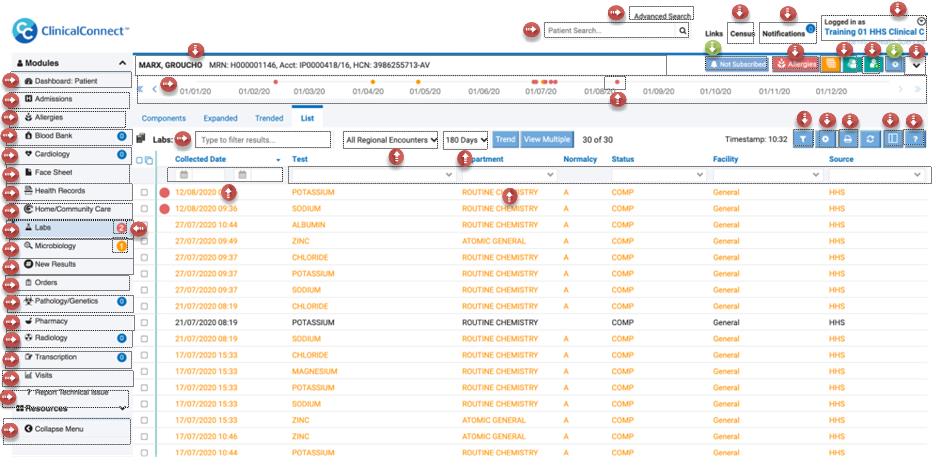Screen dimensions: 940x470
Task: Check the box beside 27/07/2020 ALBUMIN
Action: pos(144,225)
